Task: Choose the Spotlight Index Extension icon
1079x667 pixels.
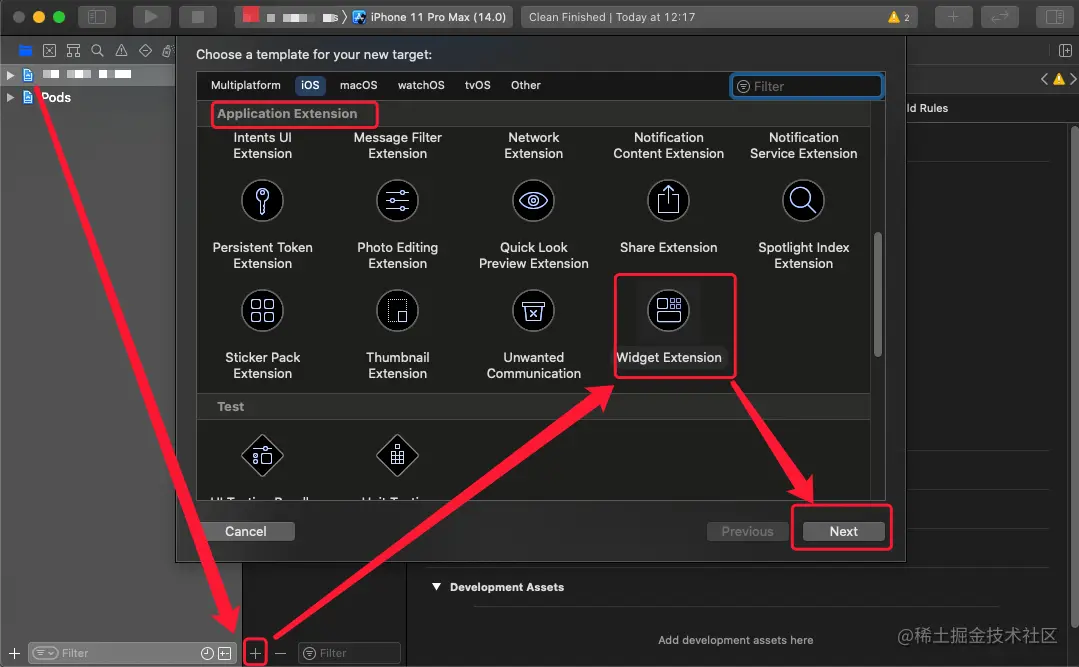Action: coord(803,200)
